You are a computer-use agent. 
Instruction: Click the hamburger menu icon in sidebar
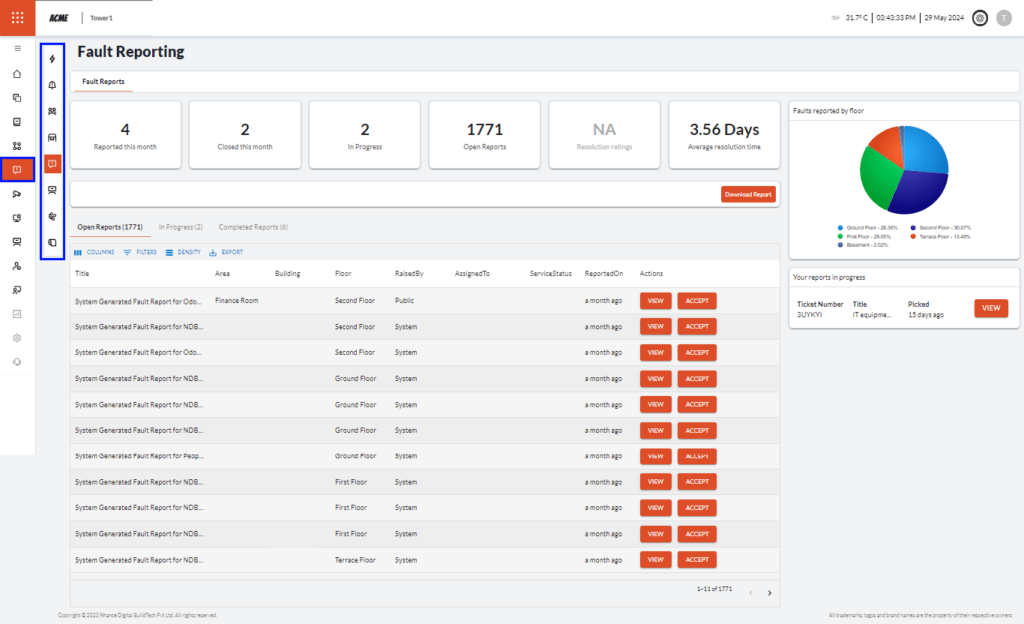click(x=17, y=48)
